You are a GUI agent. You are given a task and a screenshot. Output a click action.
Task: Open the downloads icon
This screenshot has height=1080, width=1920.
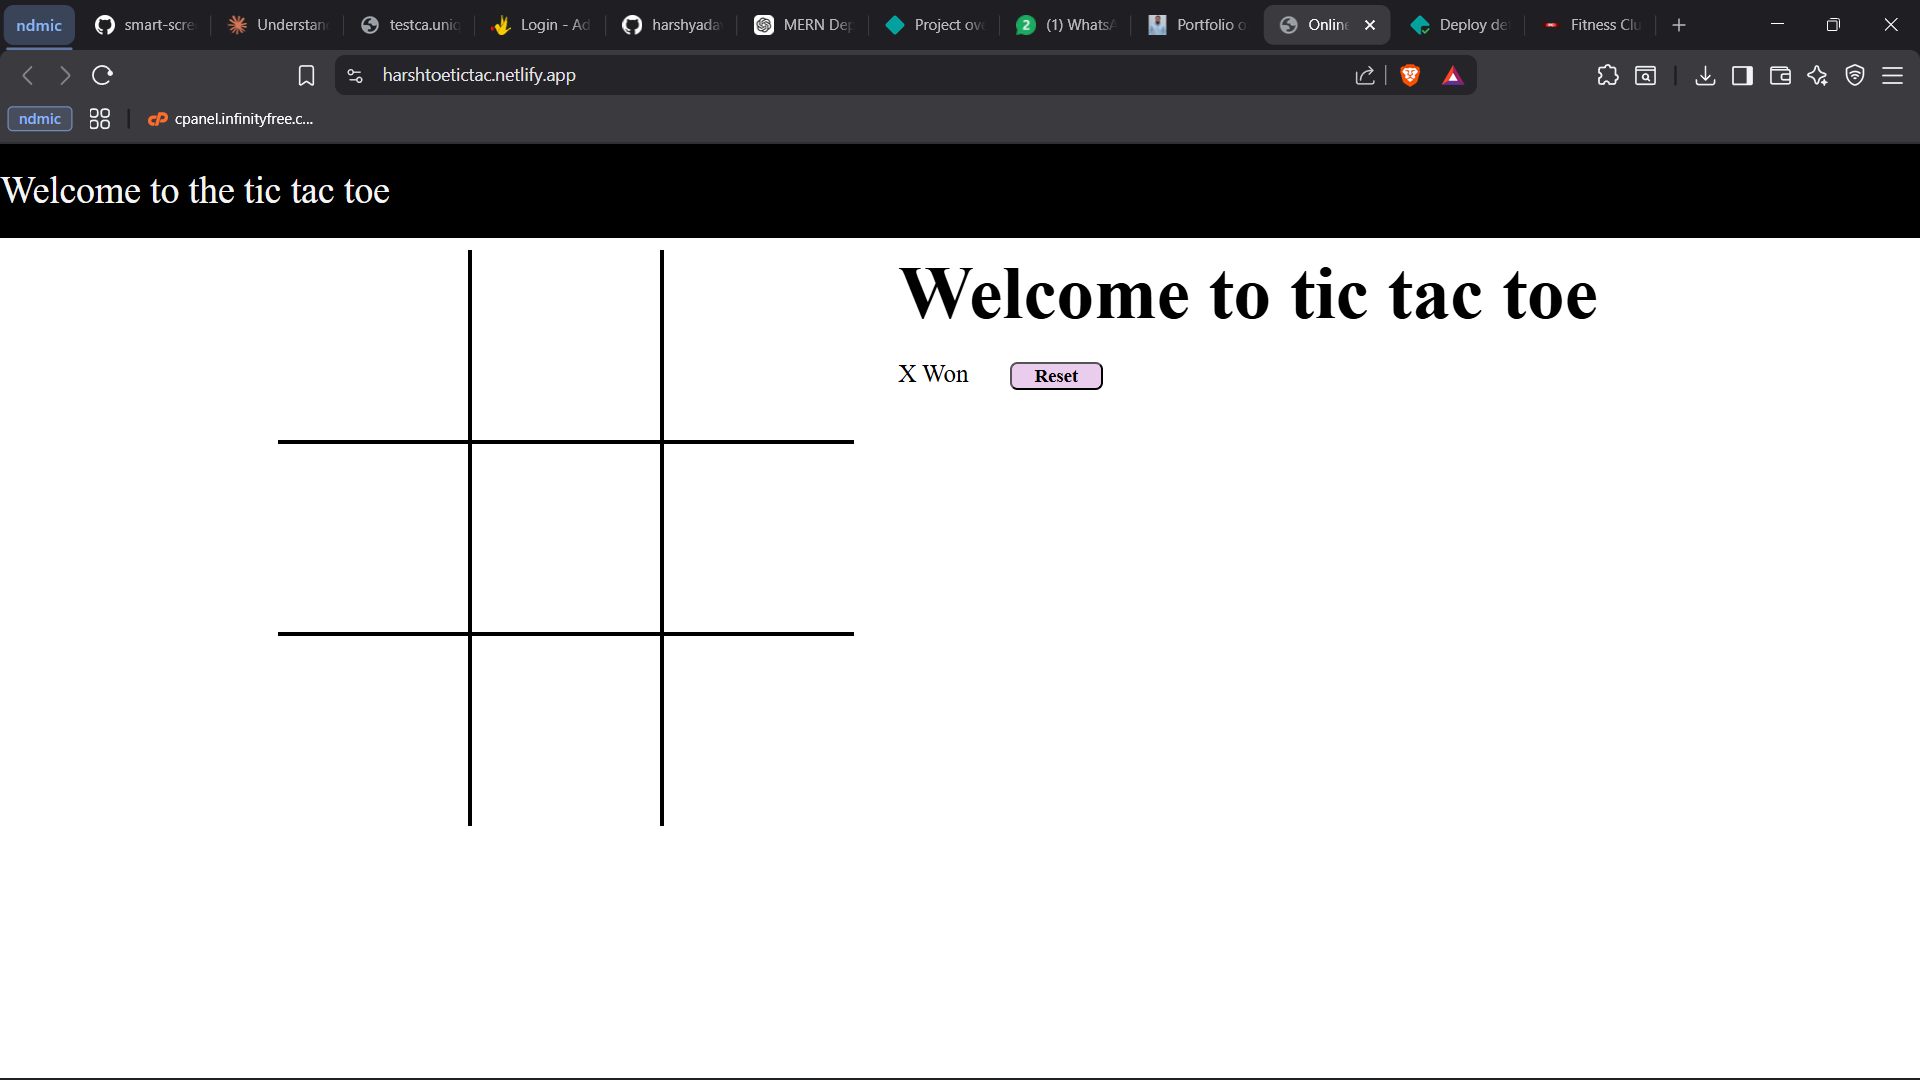[1705, 75]
